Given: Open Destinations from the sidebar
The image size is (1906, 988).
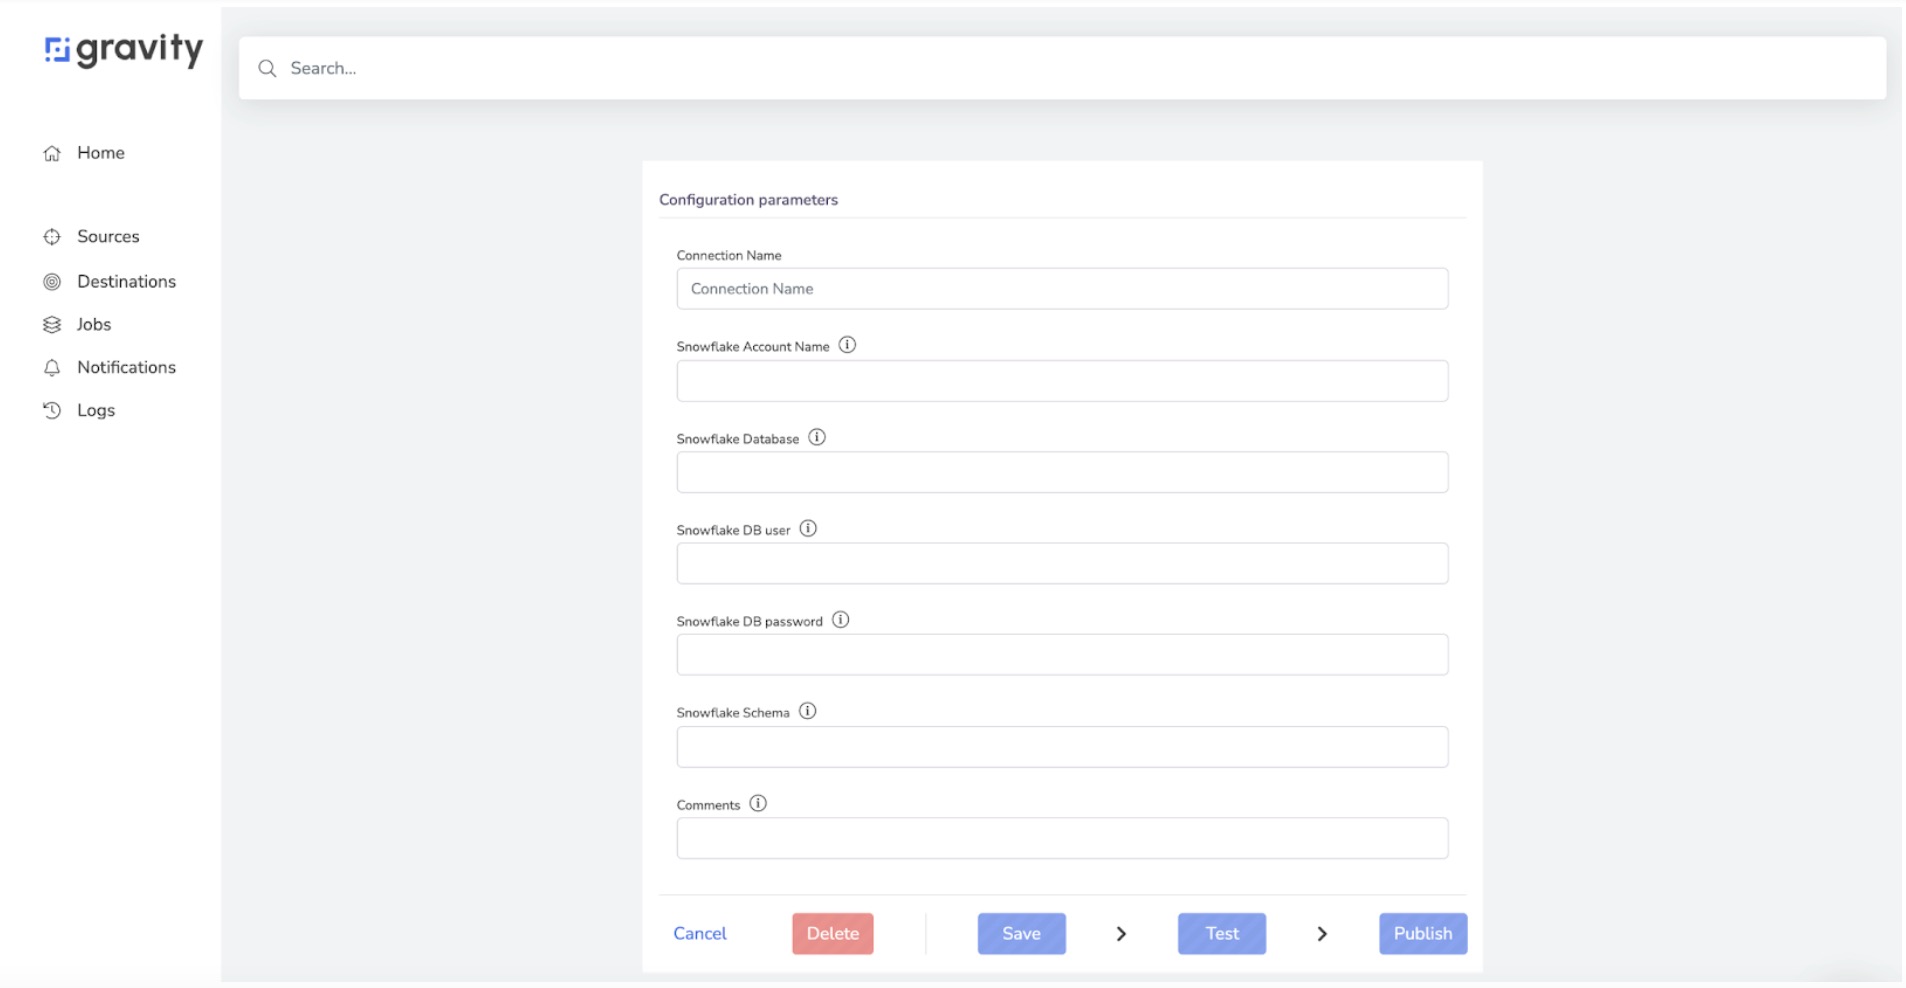Looking at the screenshot, I should point(52,281).
